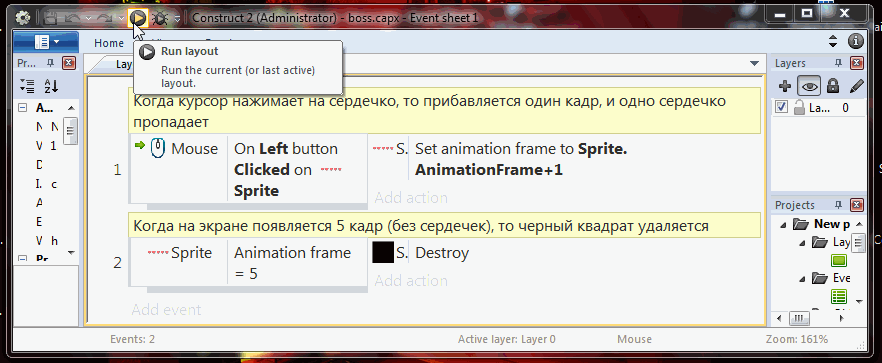Select the second yellow comment about 5 кадр
Image resolution: width=882 pixels, height=363 pixels.
coord(444,226)
